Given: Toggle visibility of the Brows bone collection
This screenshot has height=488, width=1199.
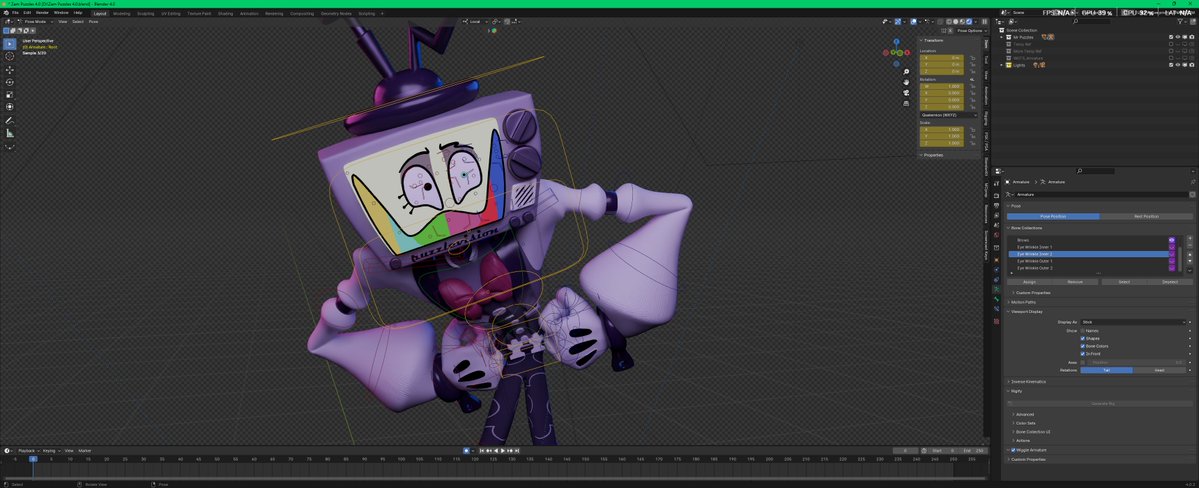Looking at the screenshot, I should pos(1171,240).
